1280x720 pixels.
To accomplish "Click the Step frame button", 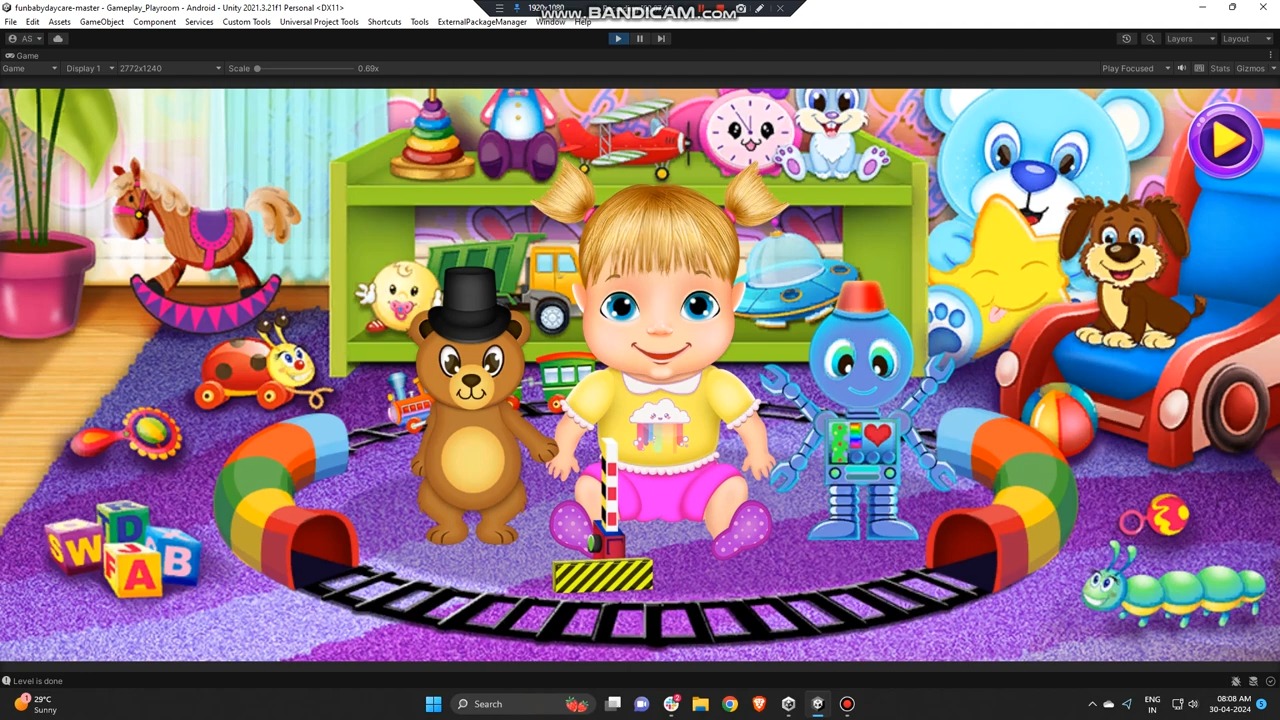I will coord(661,39).
